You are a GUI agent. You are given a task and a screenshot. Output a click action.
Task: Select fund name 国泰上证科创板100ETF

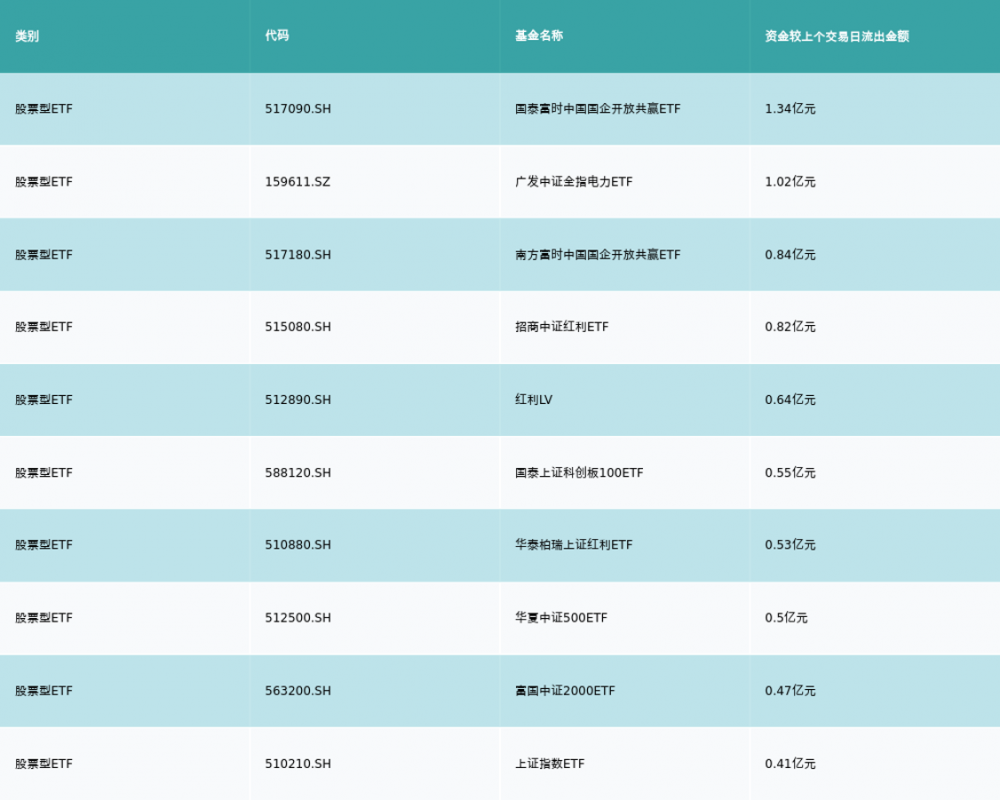tap(579, 473)
